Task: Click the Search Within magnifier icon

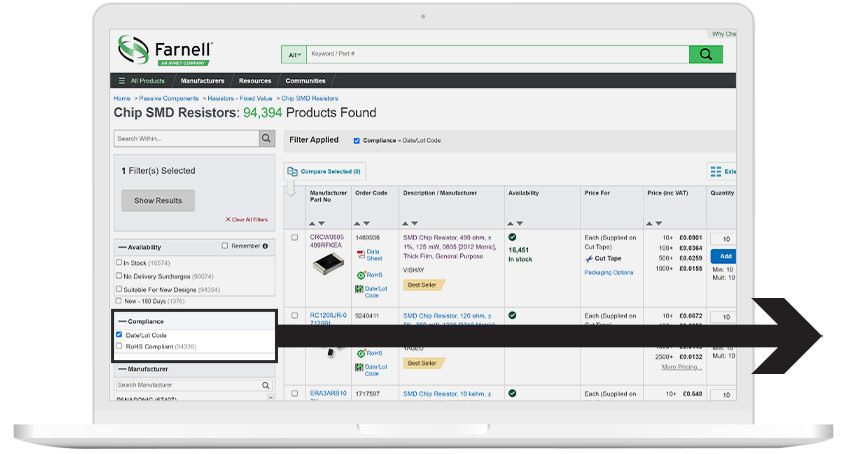Action: pyautogui.click(x=266, y=138)
